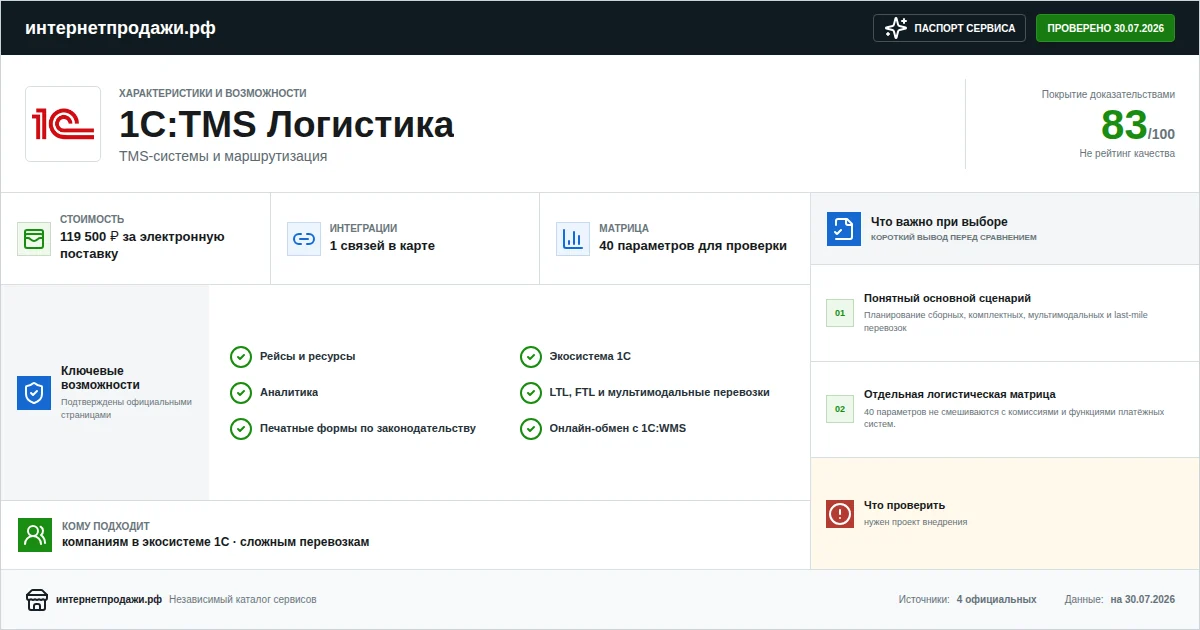1200x630 pixels.
Task: Open интернетпродажи.рф link in the footer
Action: tap(109, 600)
